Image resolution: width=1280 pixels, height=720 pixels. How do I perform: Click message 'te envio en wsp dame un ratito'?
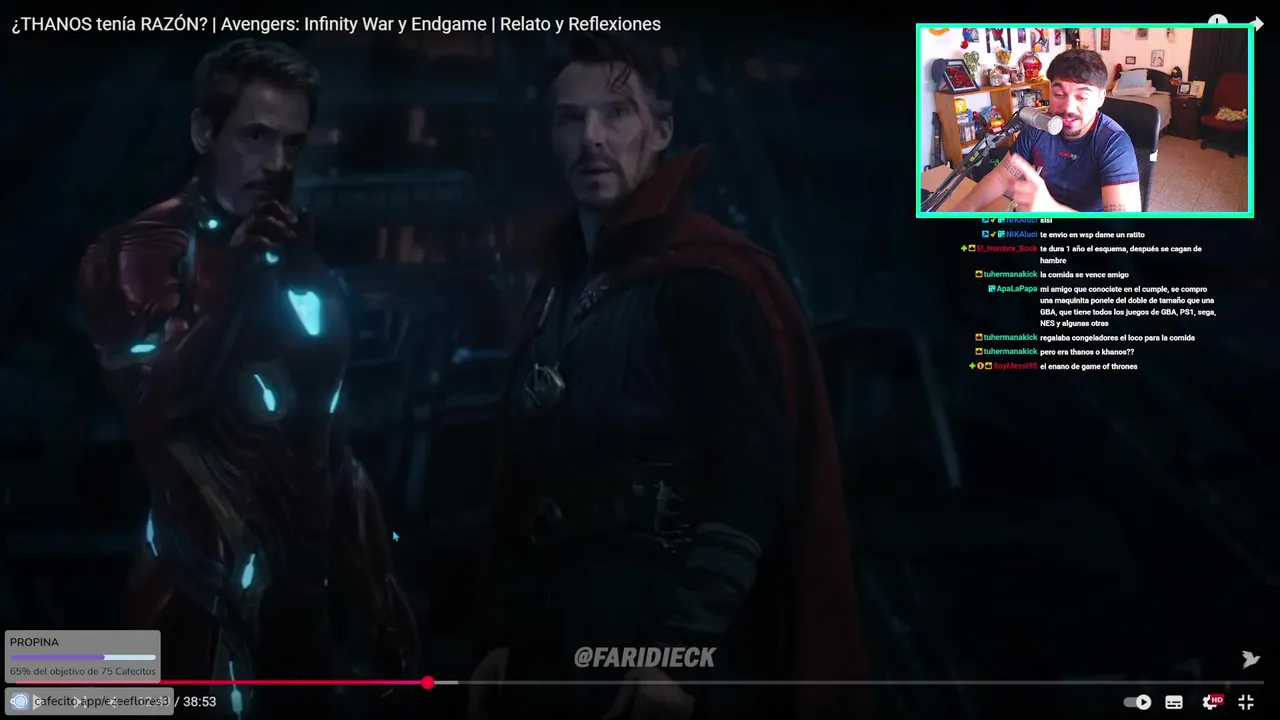[x=1092, y=234]
